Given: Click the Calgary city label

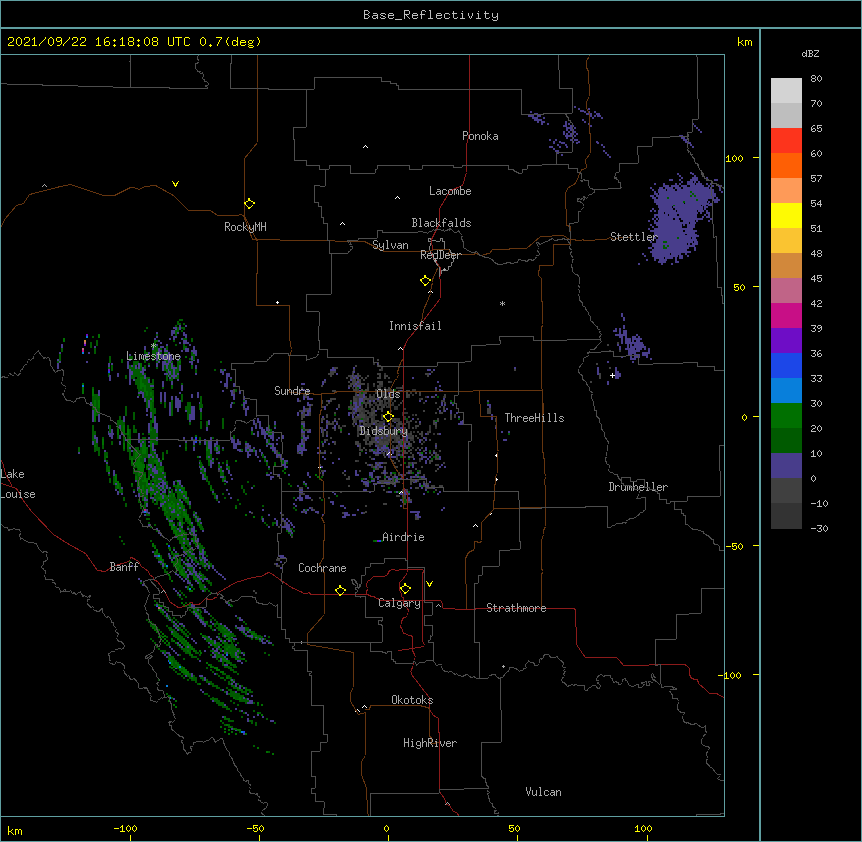Looking at the screenshot, I should 399,603.
